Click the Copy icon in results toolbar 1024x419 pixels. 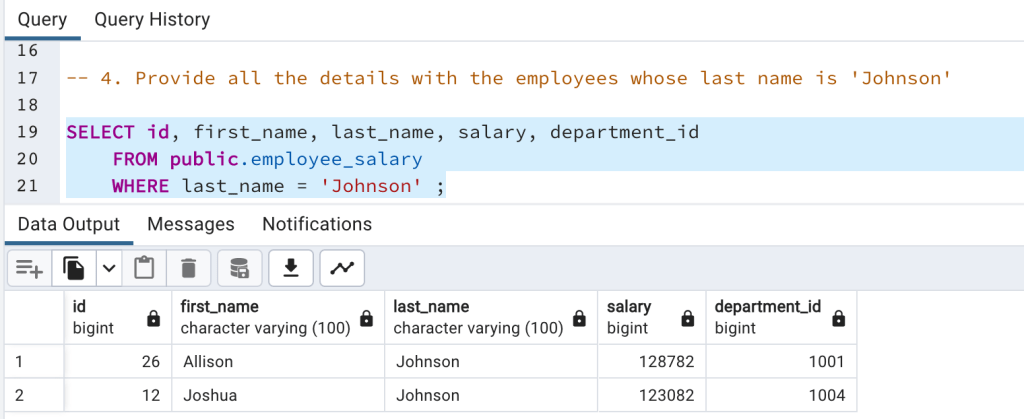74,268
